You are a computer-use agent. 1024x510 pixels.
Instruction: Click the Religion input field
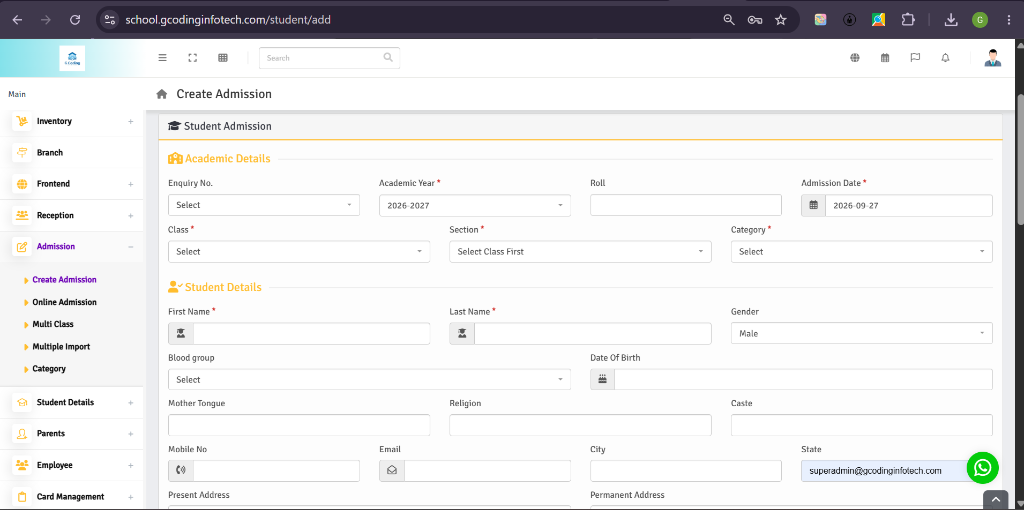pyautogui.click(x=581, y=425)
